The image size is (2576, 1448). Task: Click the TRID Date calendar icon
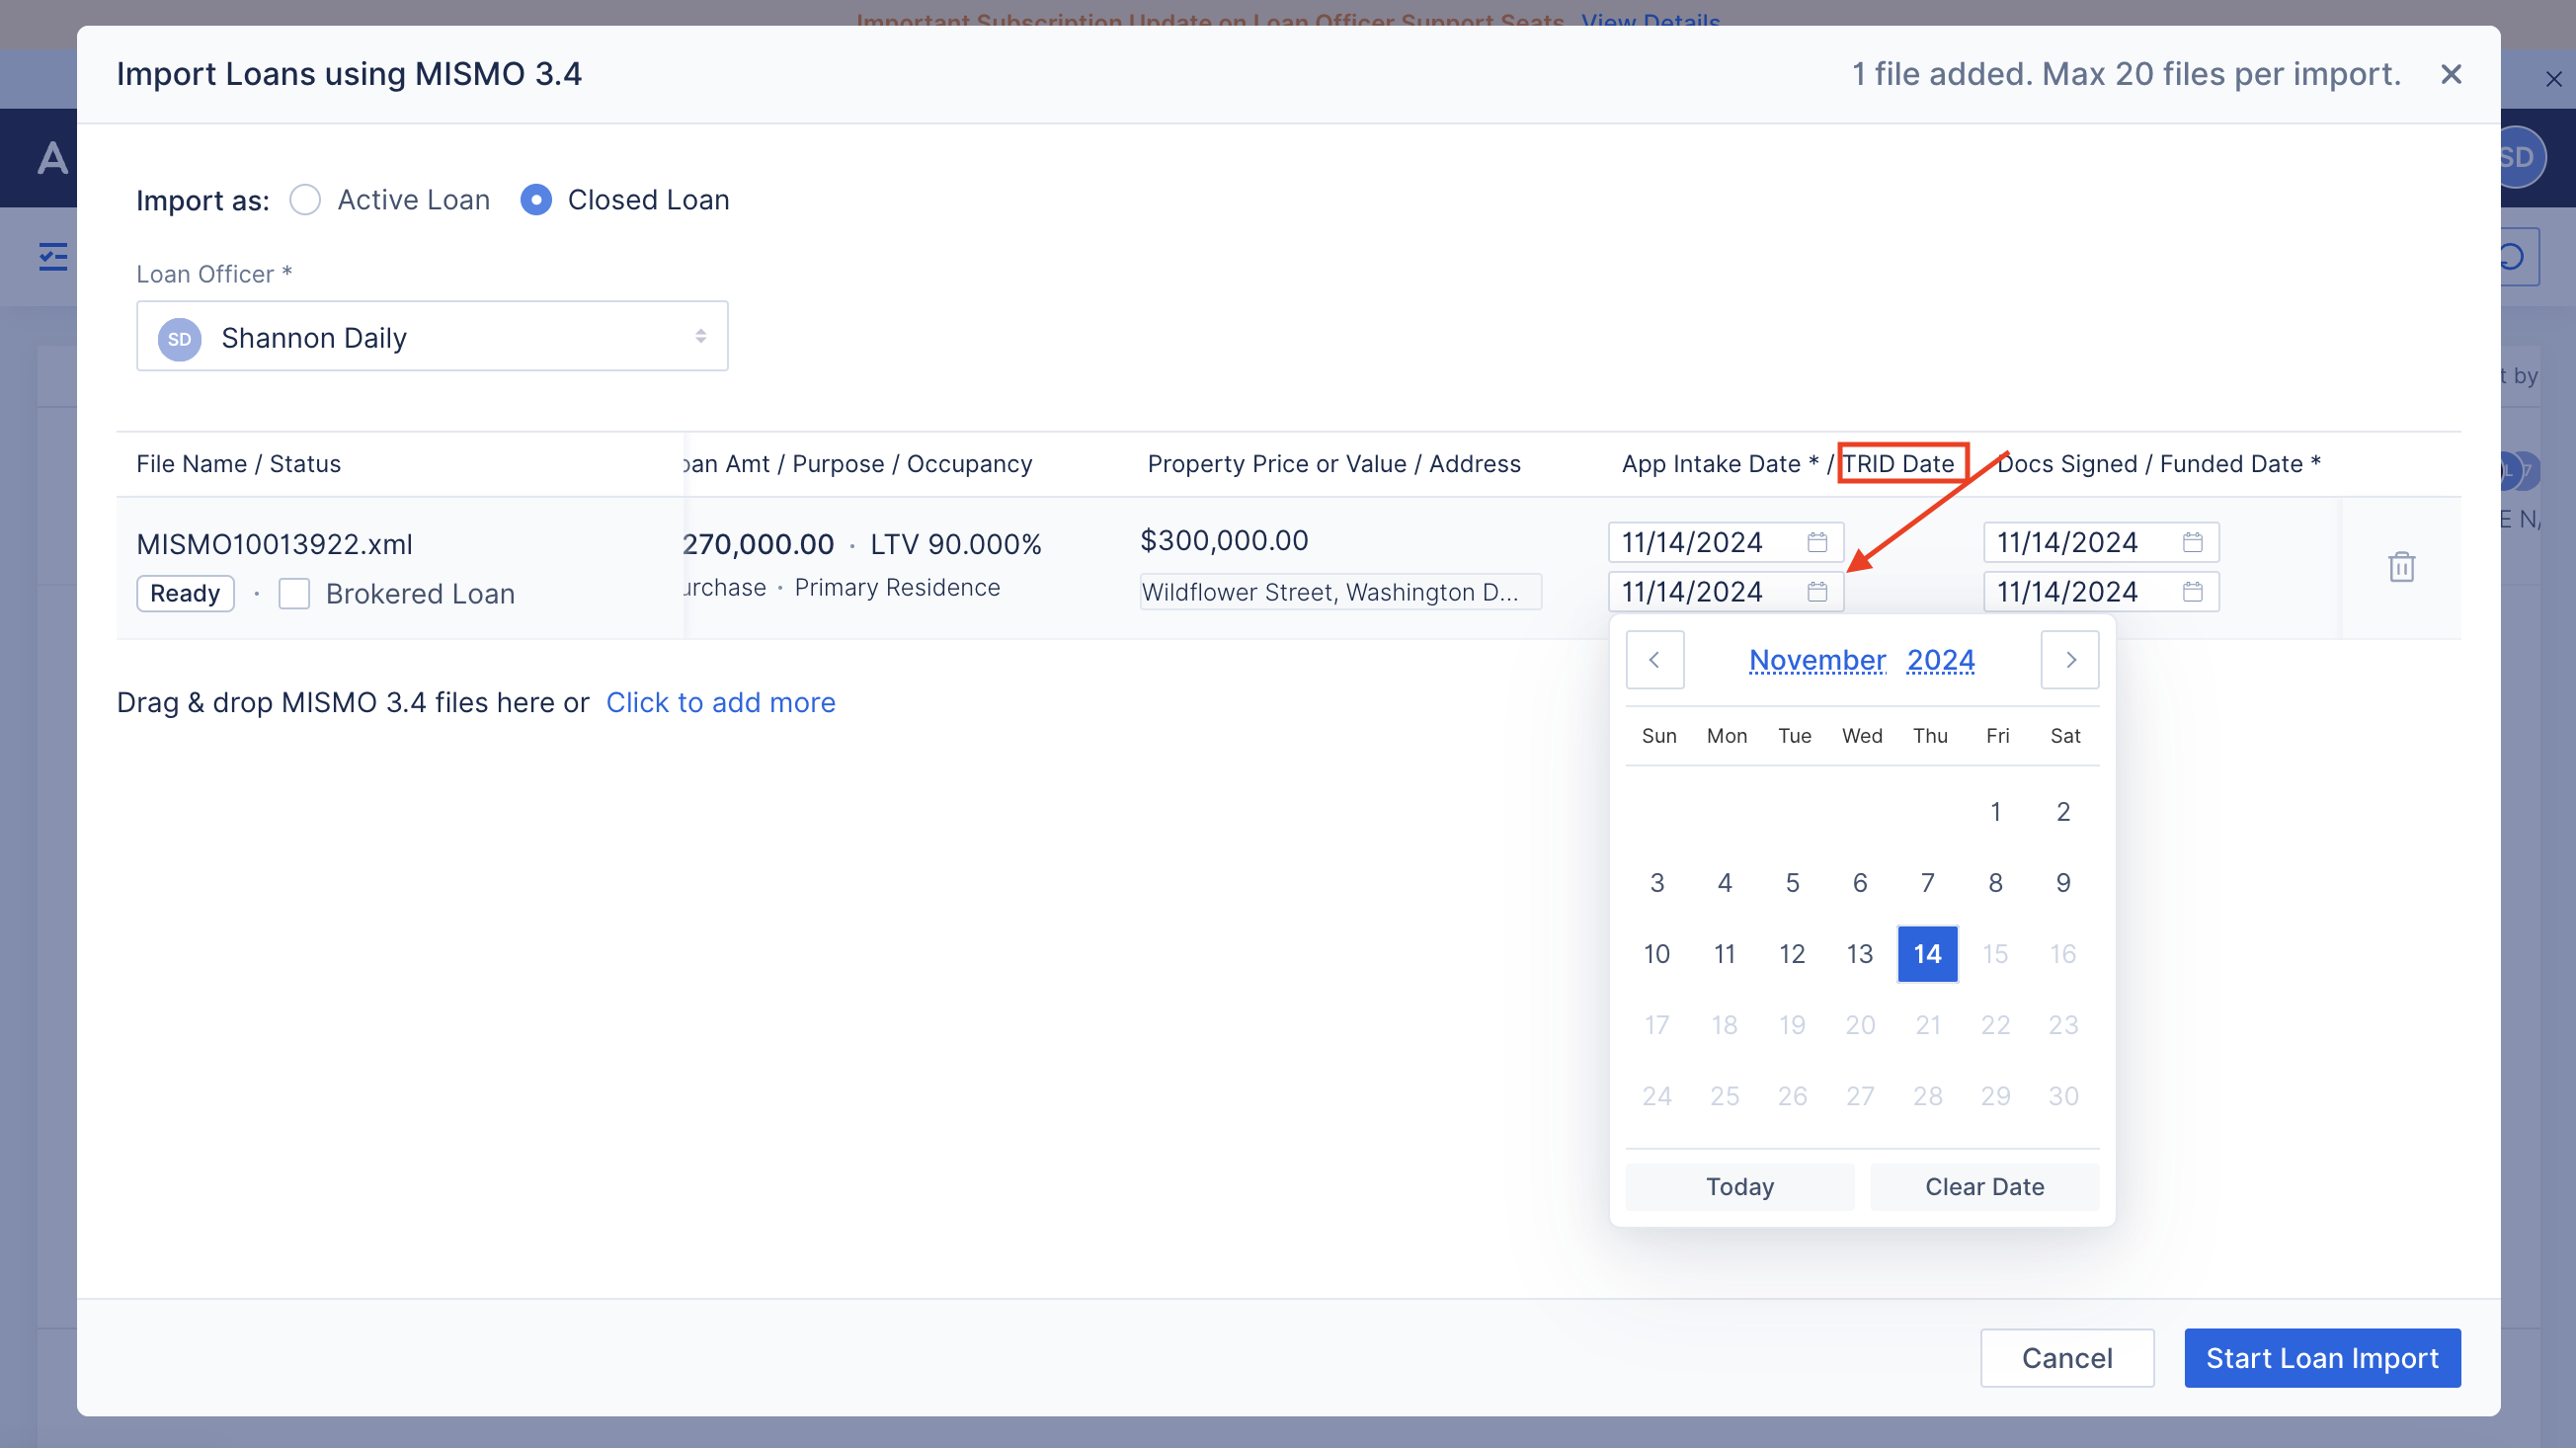tap(1817, 592)
